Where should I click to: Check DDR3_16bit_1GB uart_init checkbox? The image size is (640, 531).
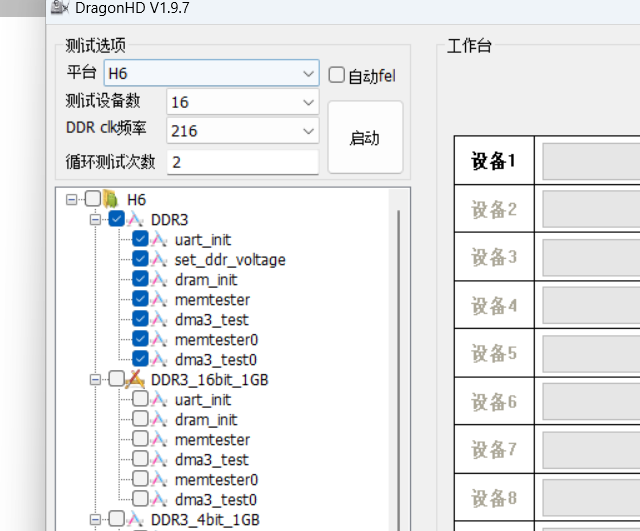pos(140,399)
